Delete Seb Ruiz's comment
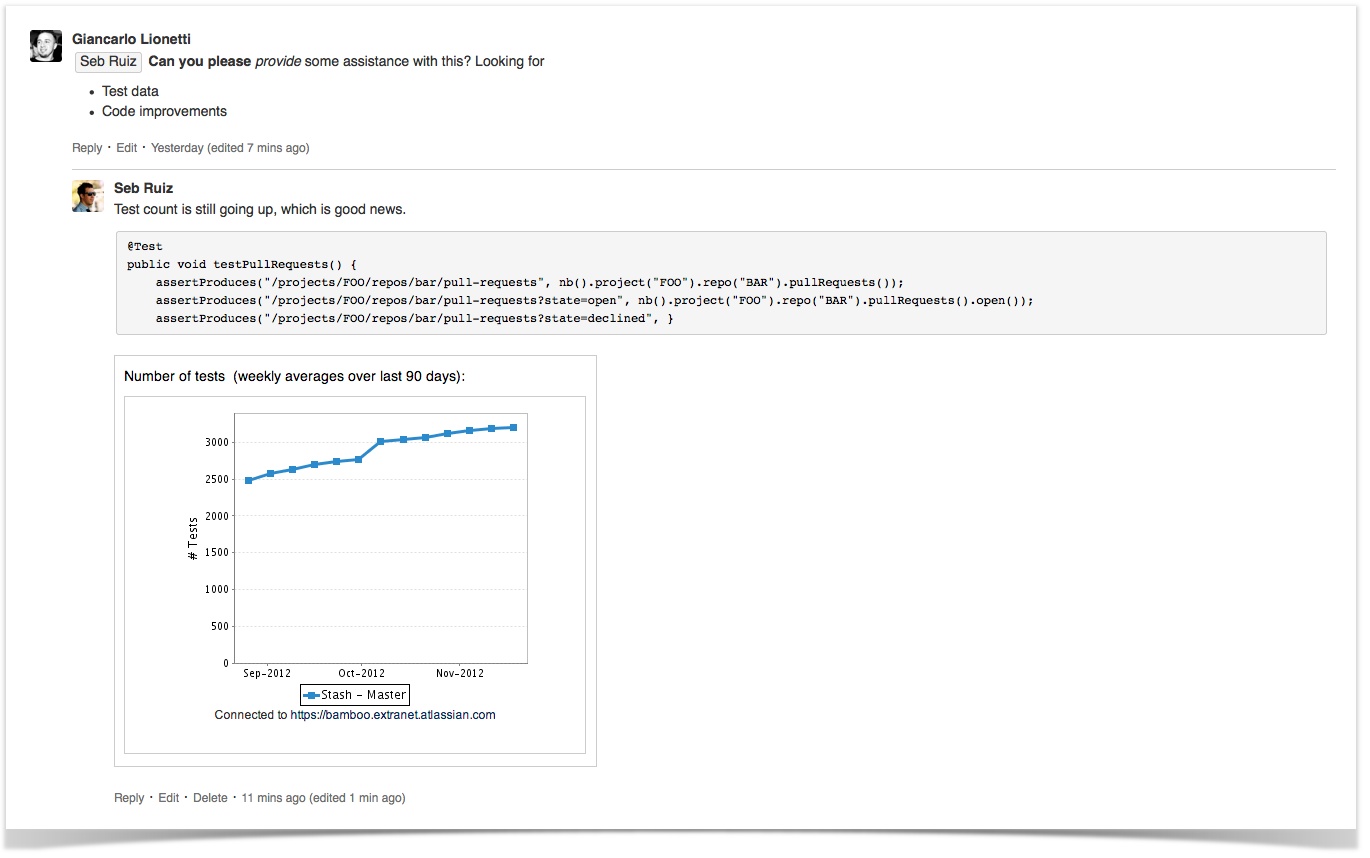This screenshot has width=1370, height=858. point(210,798)
